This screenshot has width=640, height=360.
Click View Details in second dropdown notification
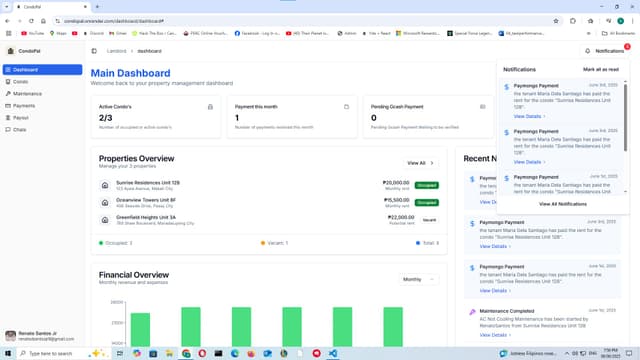529,162
